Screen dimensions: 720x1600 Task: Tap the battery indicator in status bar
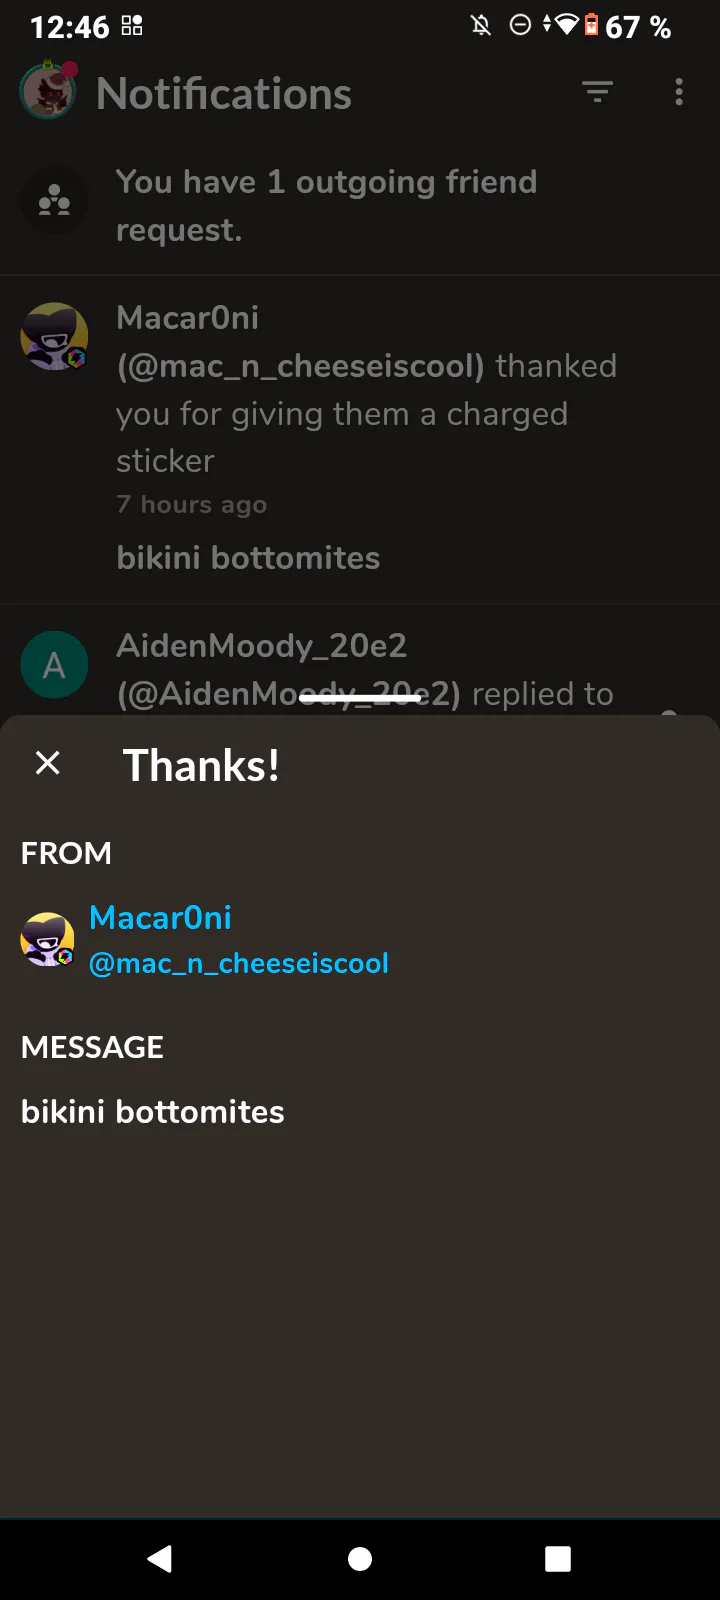tap(591, 25)
